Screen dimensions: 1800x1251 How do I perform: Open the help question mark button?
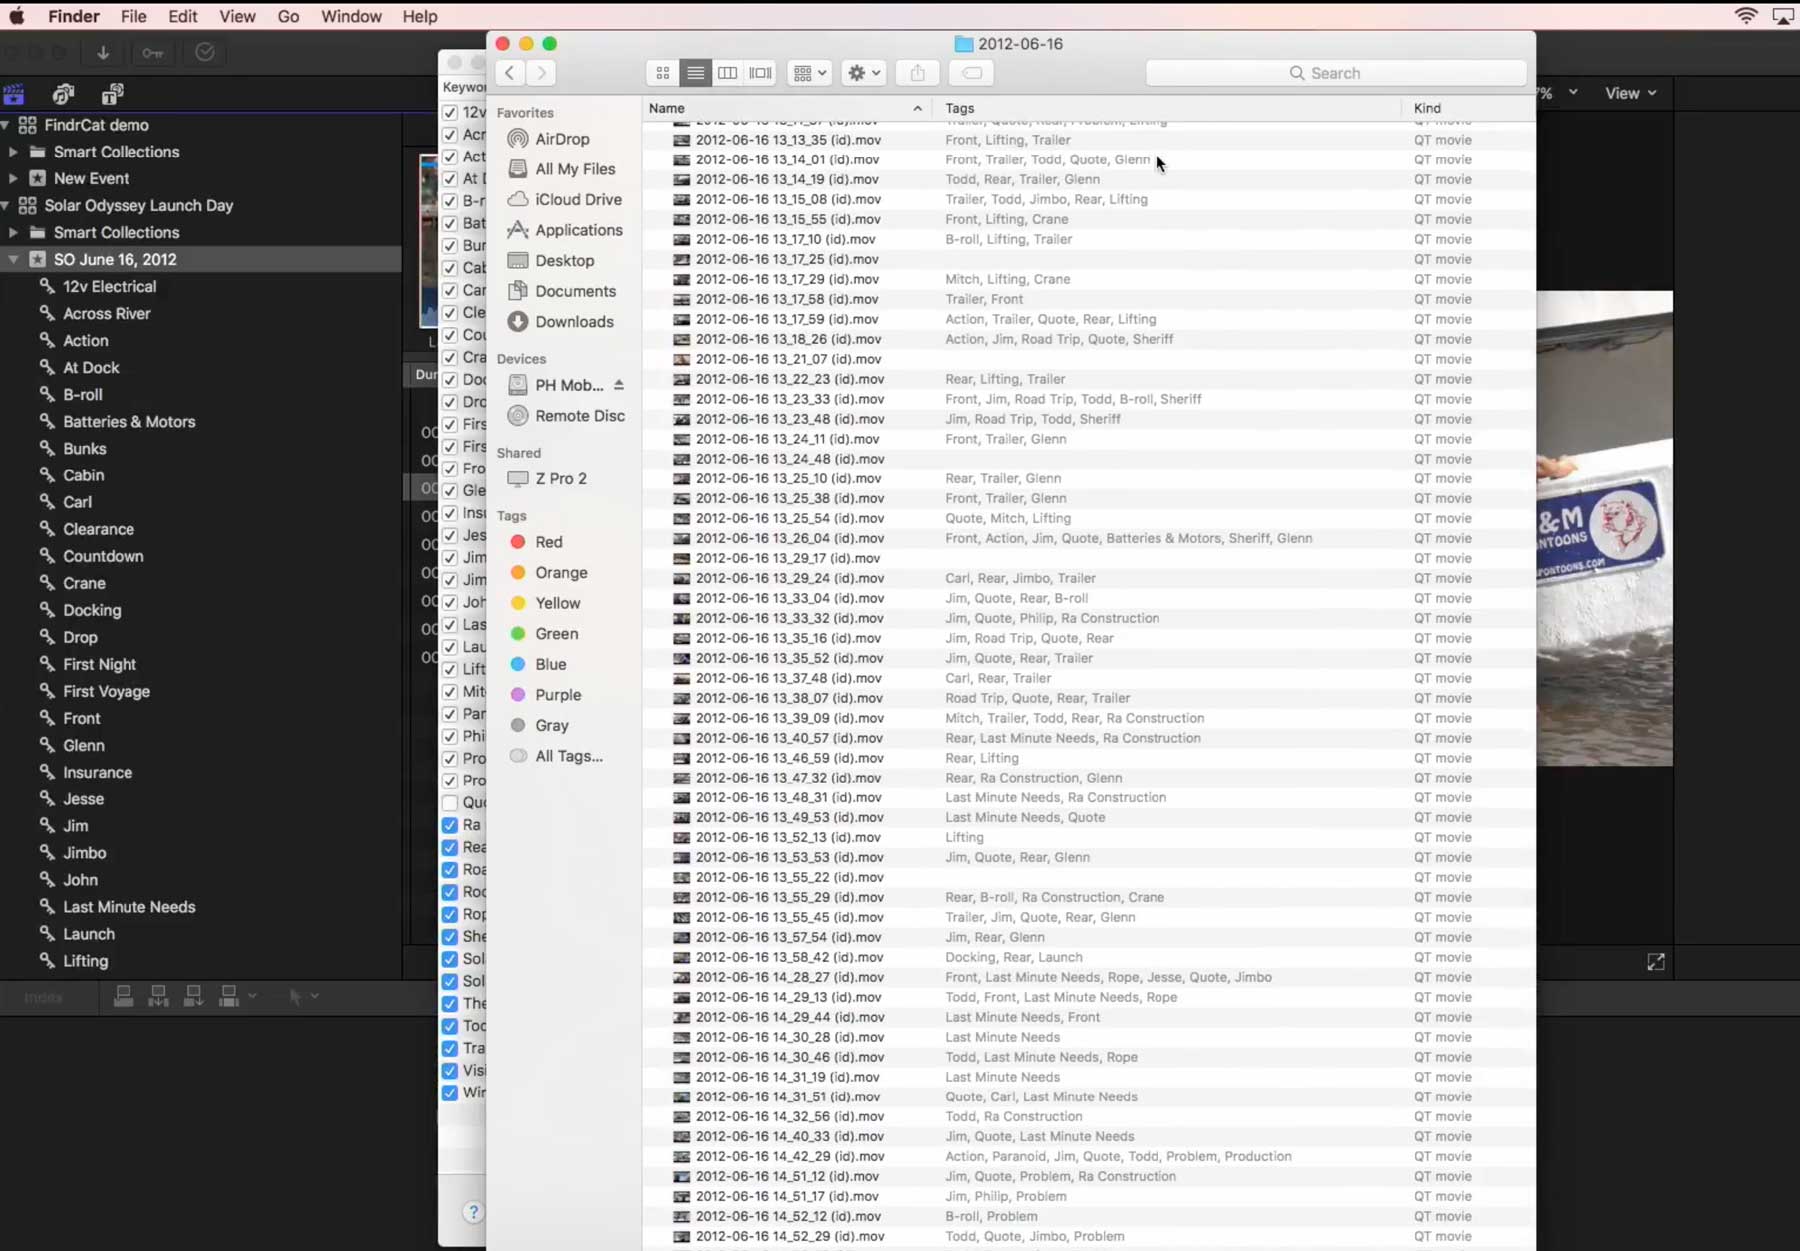473,1212
